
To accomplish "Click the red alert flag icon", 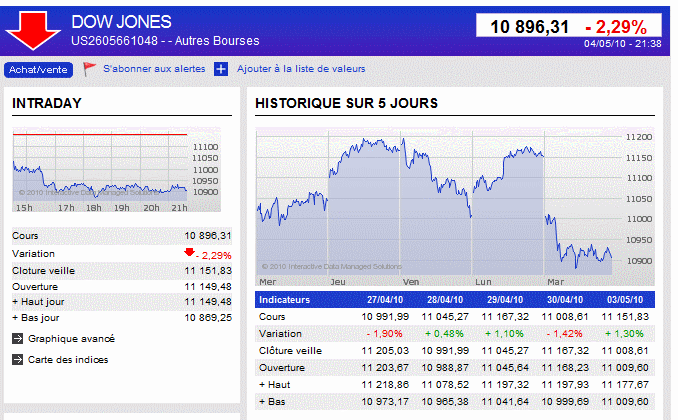I will [x=89, y=69].
